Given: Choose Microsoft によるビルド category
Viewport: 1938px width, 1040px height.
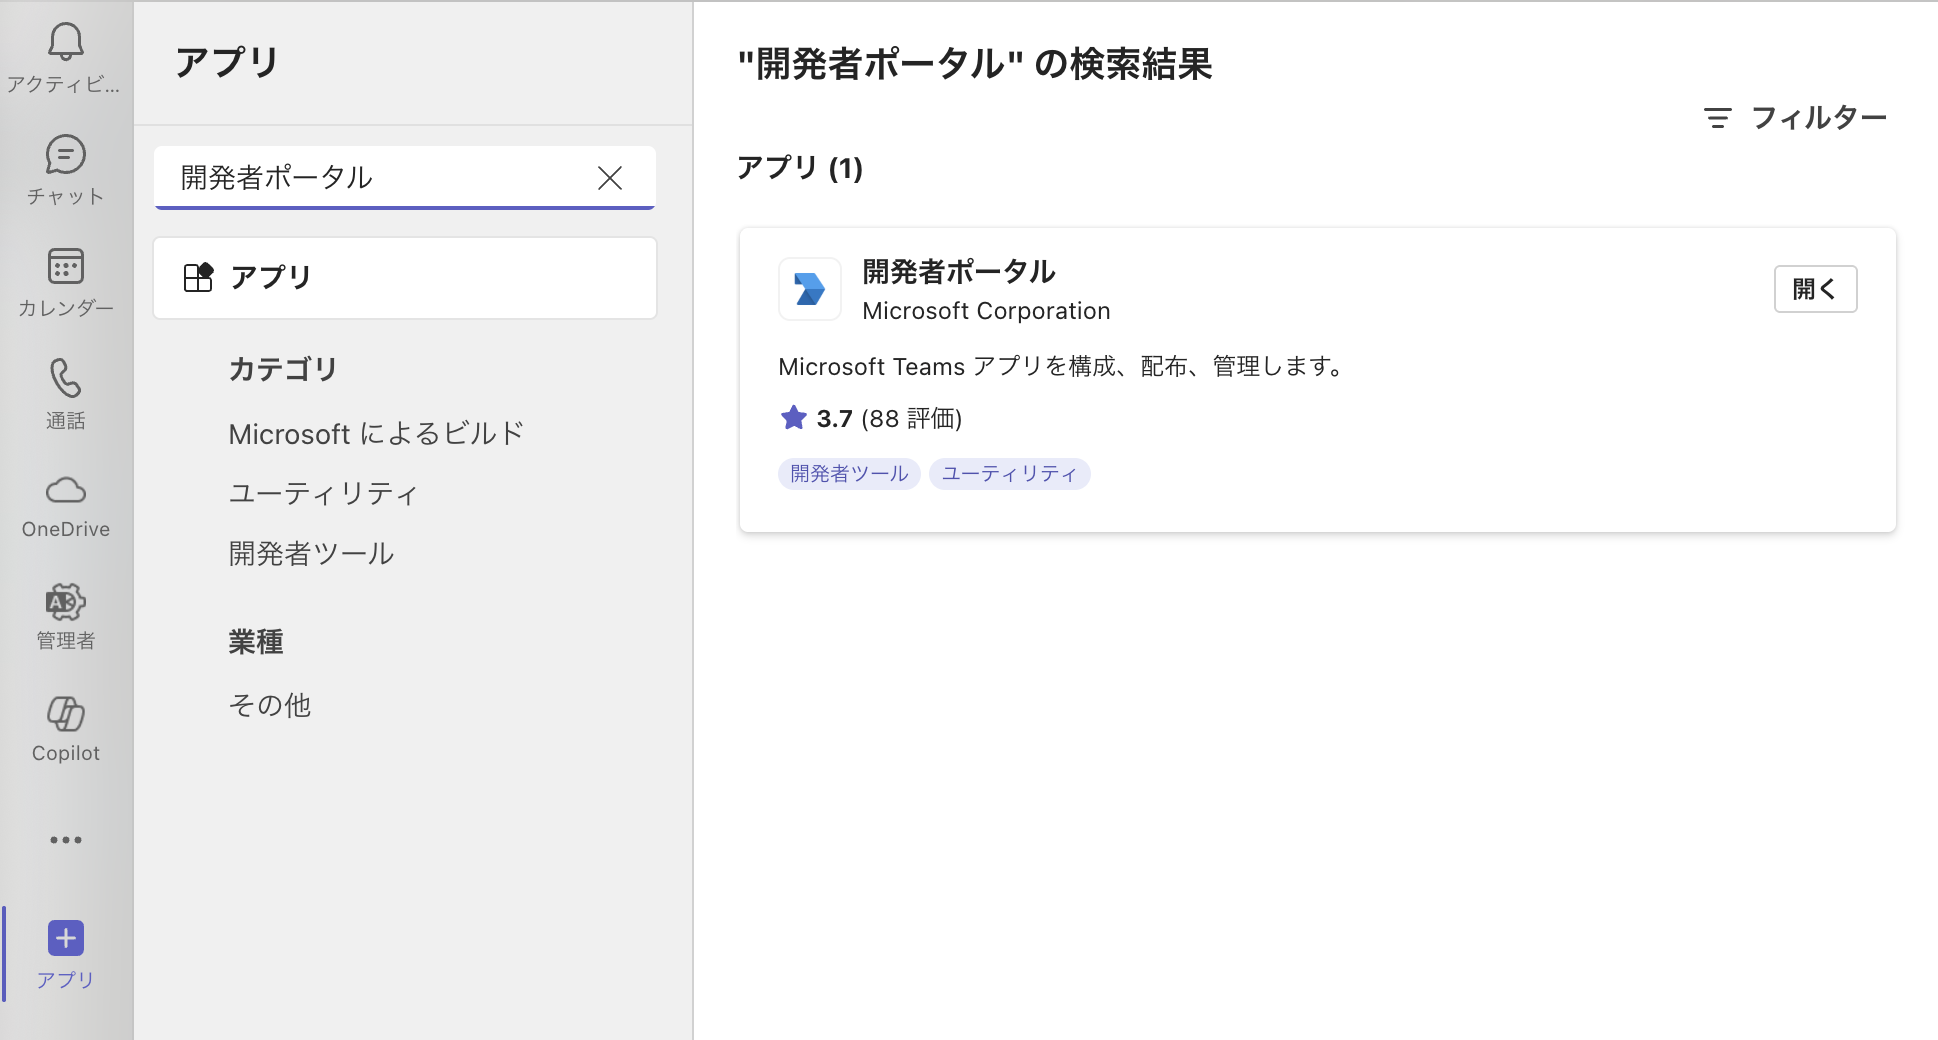Looking at the screenshot, I should coord(376,434).
